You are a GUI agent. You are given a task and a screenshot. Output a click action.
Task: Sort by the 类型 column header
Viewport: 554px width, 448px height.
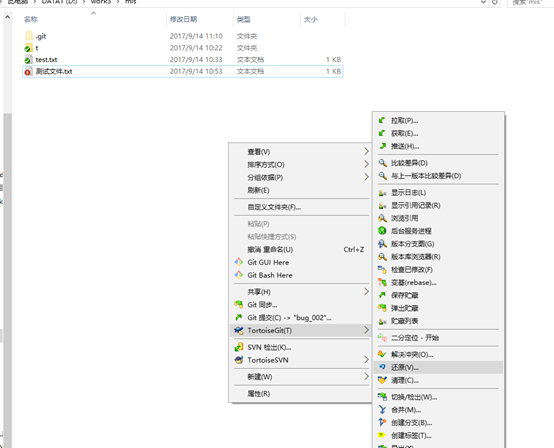tap(267, 19)
